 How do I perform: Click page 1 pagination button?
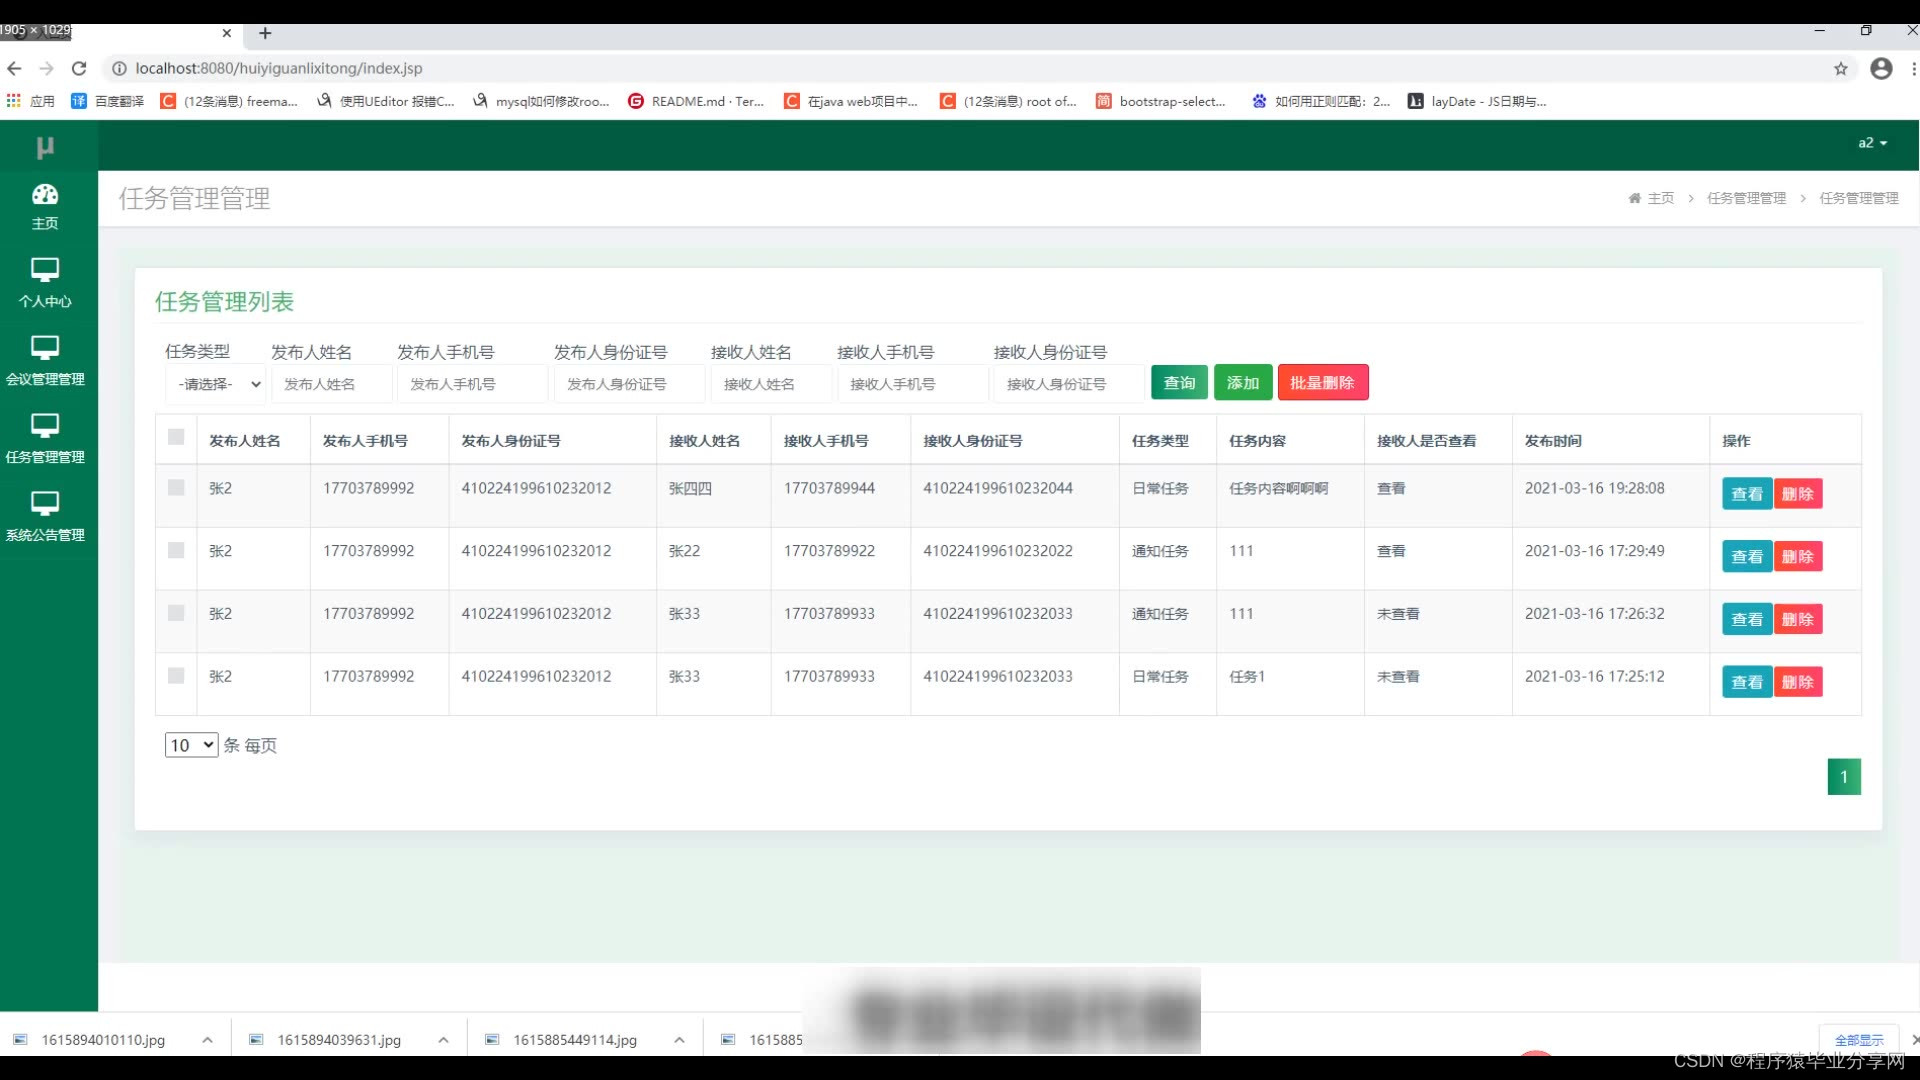pos(1844,777)
